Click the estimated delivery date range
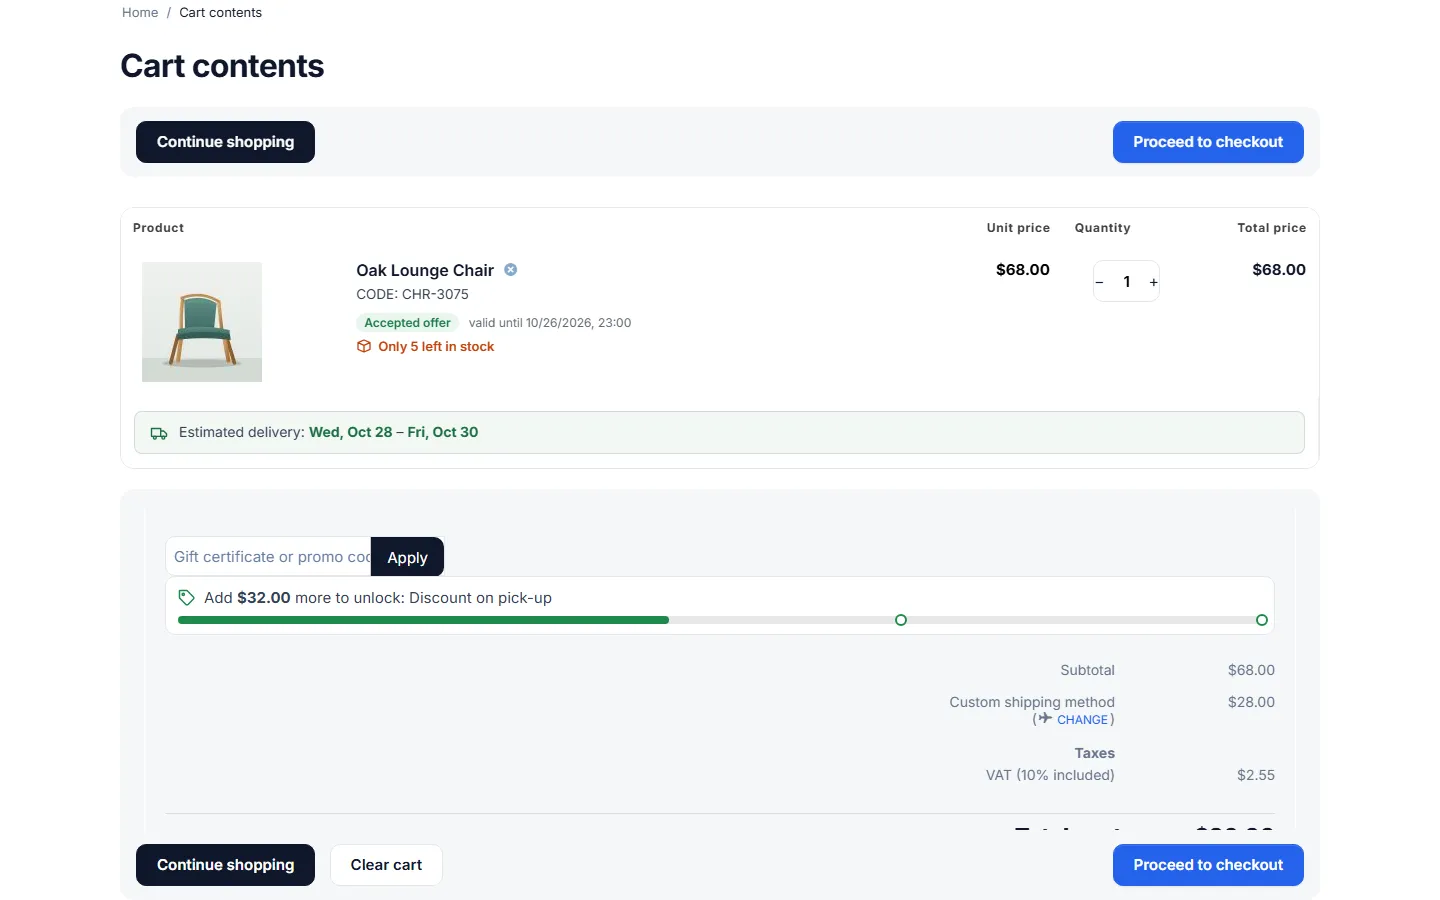The height and width of the screenshot is (900, 1440). [x=393, y=432]
